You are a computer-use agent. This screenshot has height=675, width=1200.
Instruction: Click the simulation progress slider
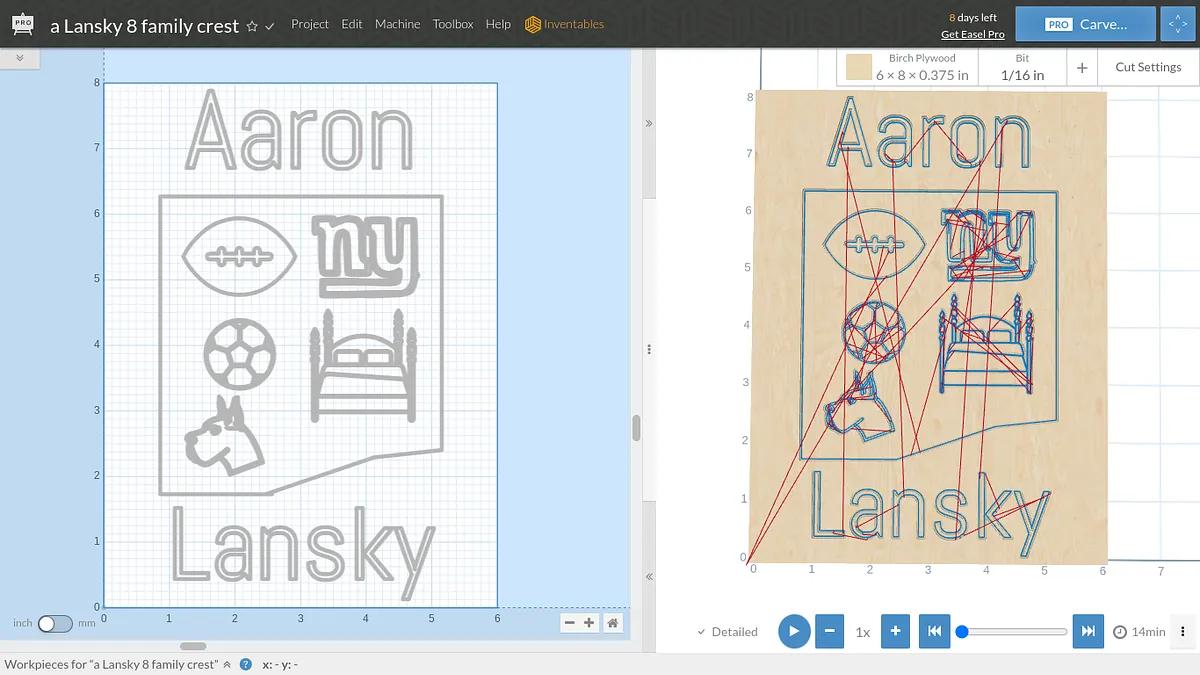click(x=1014, y=631)
